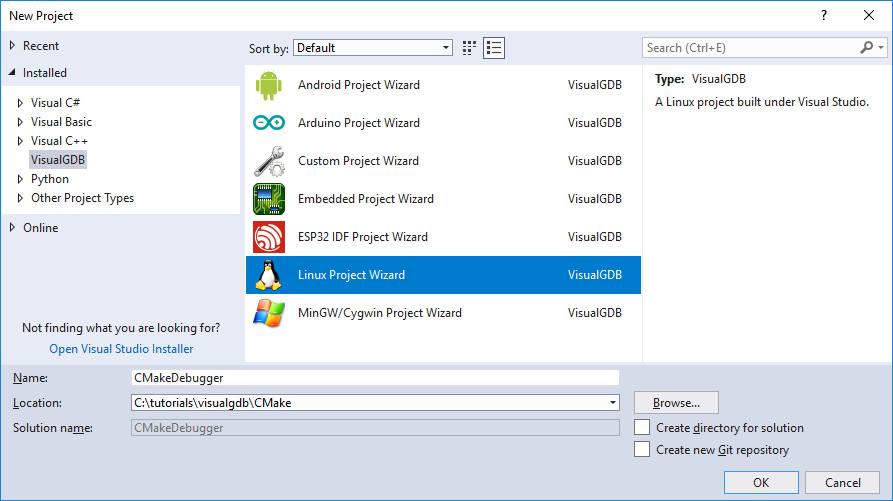
Task: Select the ESP32 IDF Project Wizard red icon
Action: click(x=269, y=237)
